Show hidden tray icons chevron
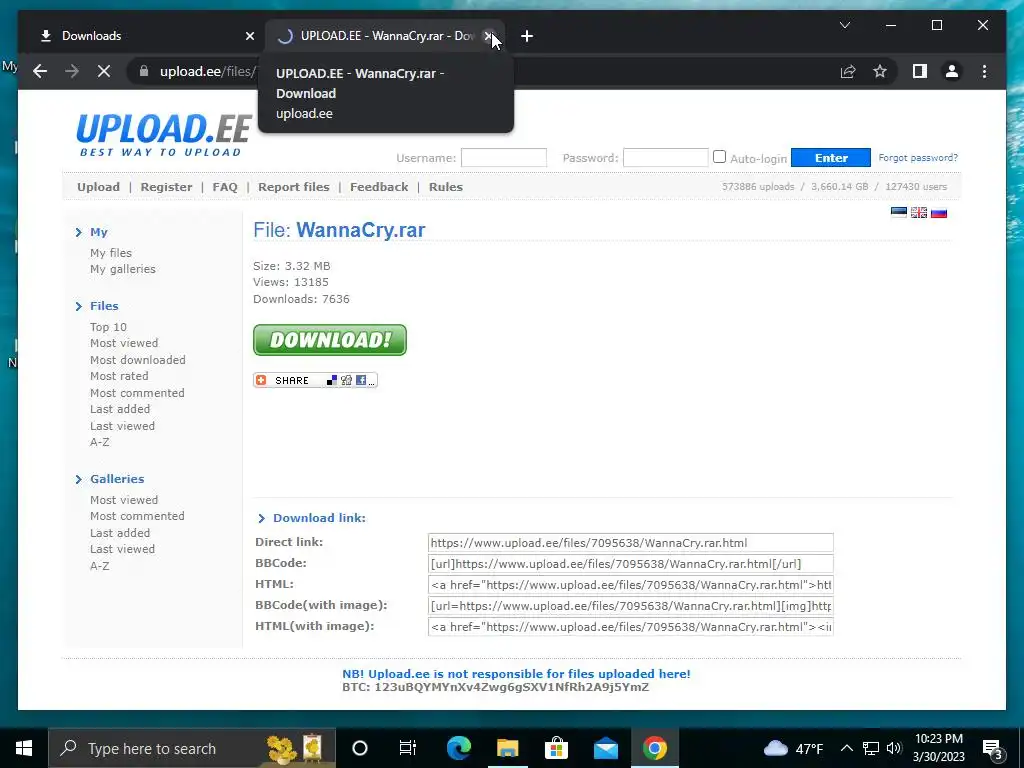Screen dimensions: 1024x768 click(846, 748)
